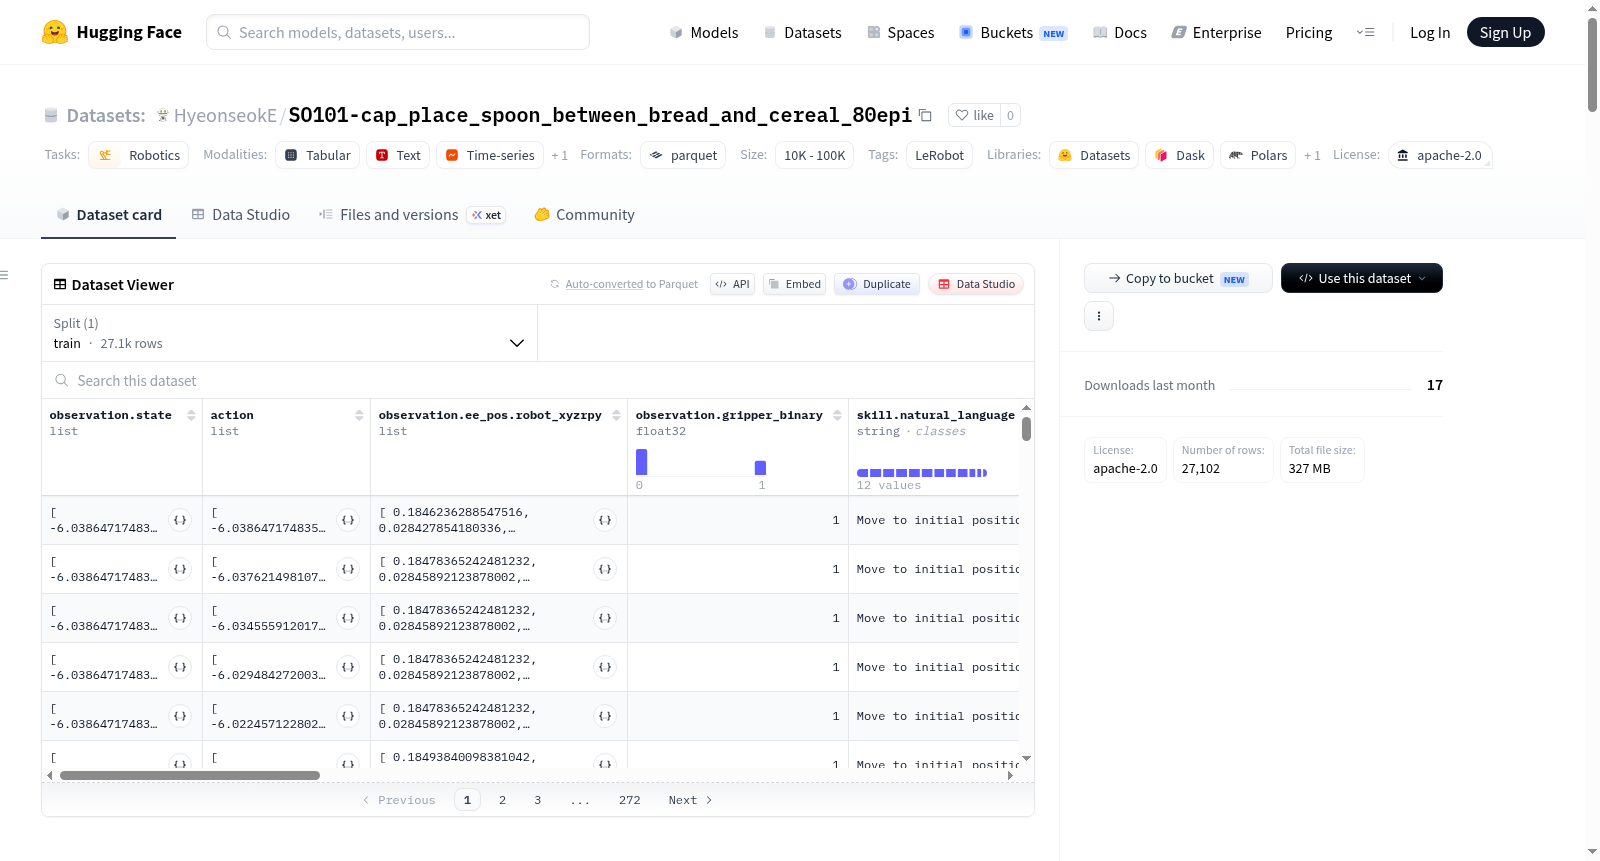This screenshot has width=1600, height=861.
Task: Copy dataset name with the copy icon
Action: (925, 115)
